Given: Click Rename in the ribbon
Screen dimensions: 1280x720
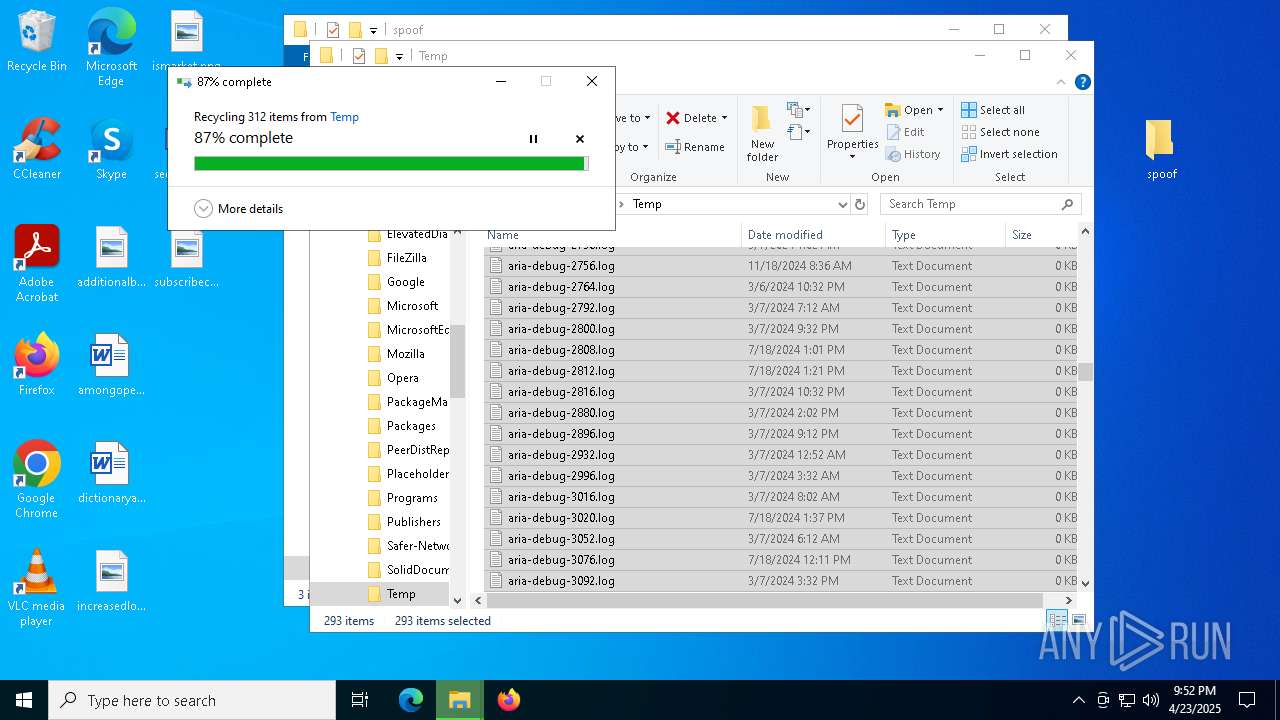Looking at the screenshot, I should [x=695, y=147].
